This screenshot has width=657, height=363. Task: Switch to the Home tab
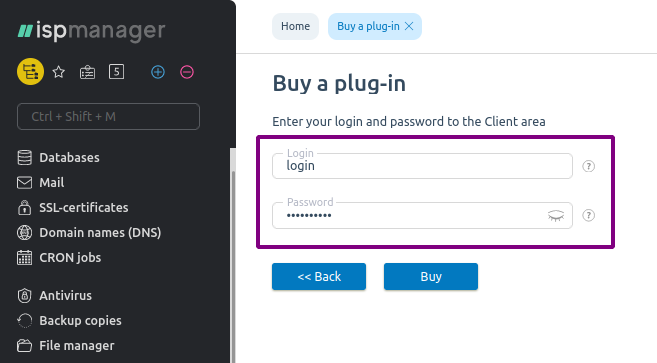295,26
